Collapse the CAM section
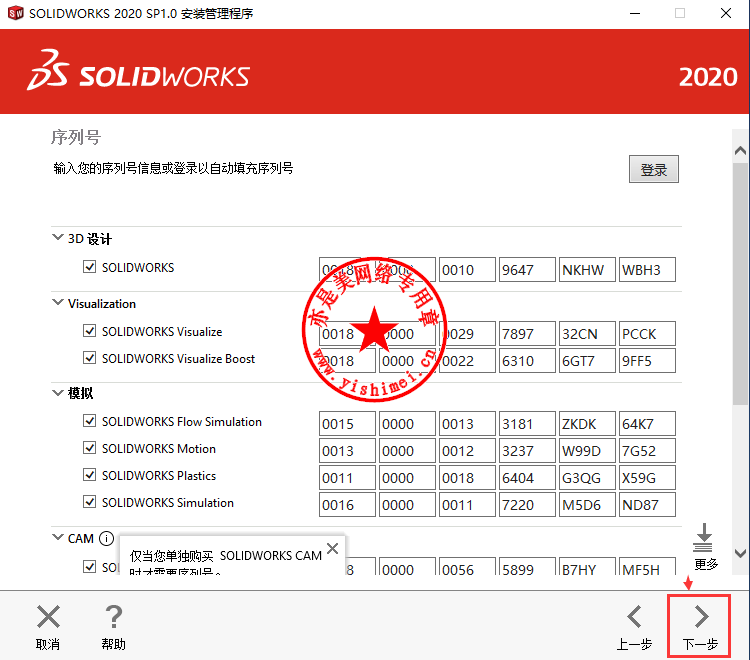This screenshot has height=660, width=750. tap(57, 538)
